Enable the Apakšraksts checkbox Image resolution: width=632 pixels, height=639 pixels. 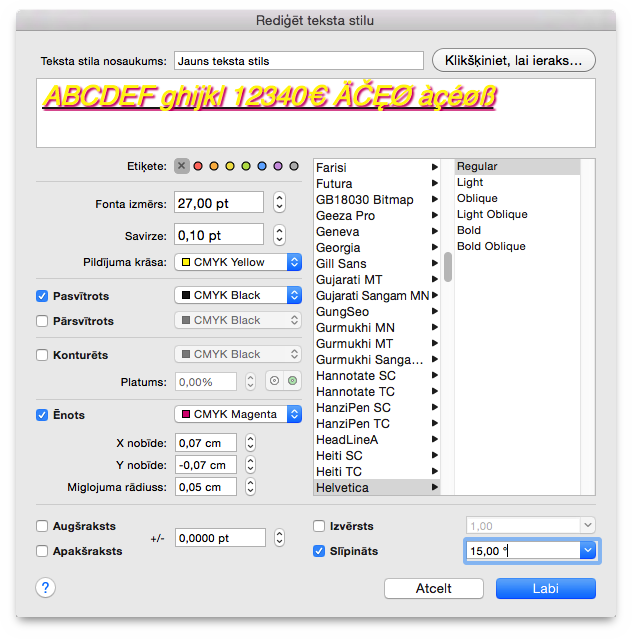[42, 551]
